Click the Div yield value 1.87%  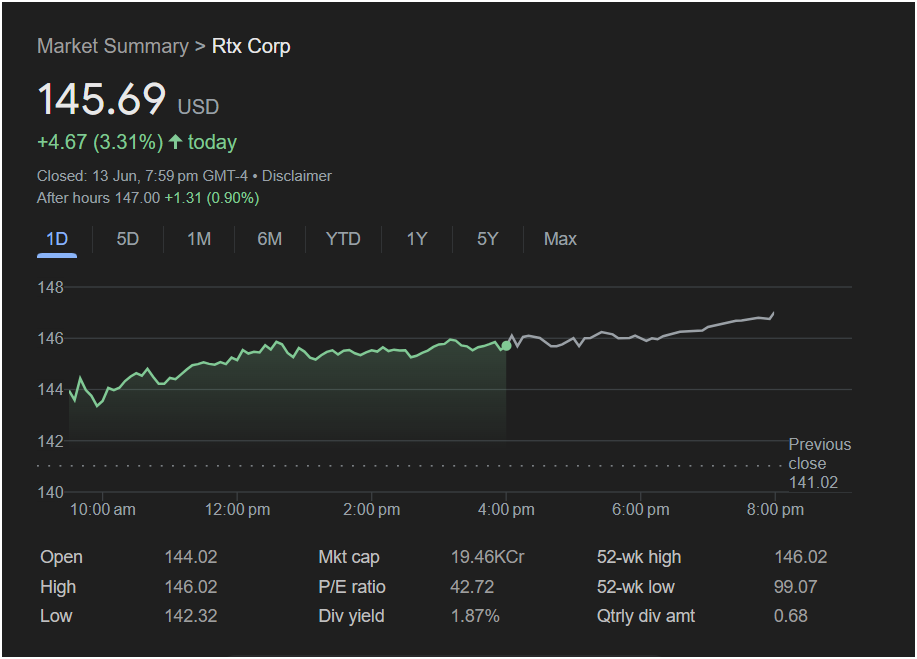(x=475, y=616)
